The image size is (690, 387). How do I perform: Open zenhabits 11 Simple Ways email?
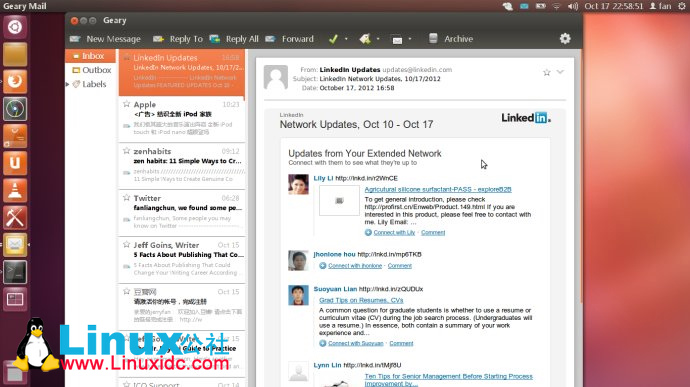click(182, 166)
